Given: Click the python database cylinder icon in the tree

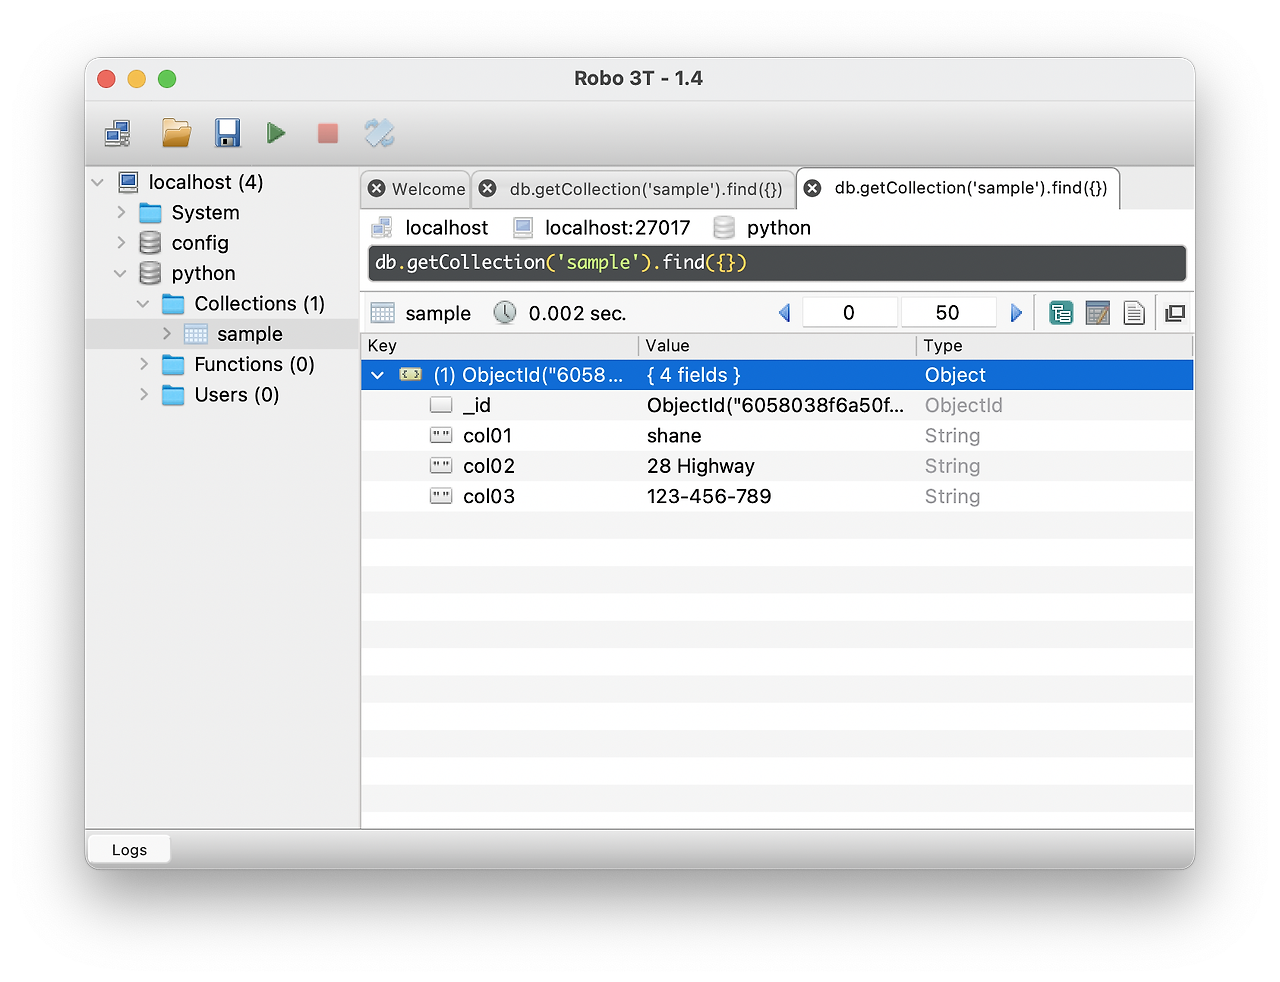Looking at the screenshot, I should 150,273.
